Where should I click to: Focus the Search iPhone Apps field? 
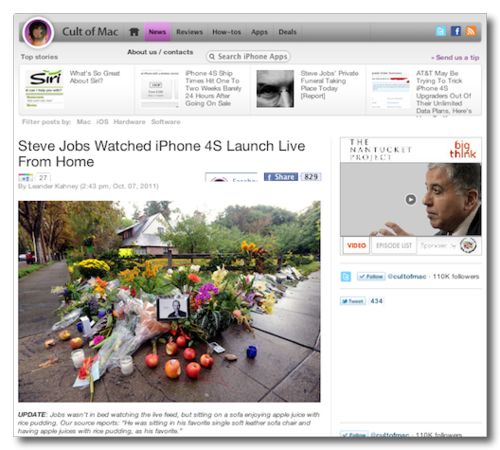248,57
